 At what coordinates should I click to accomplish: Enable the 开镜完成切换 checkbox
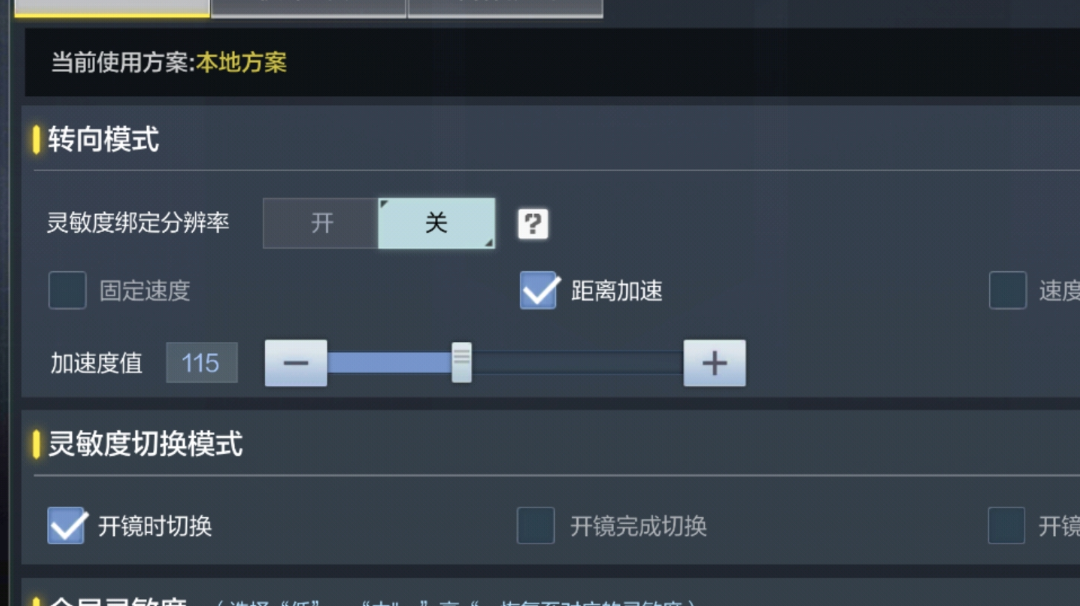coord(536,525)
